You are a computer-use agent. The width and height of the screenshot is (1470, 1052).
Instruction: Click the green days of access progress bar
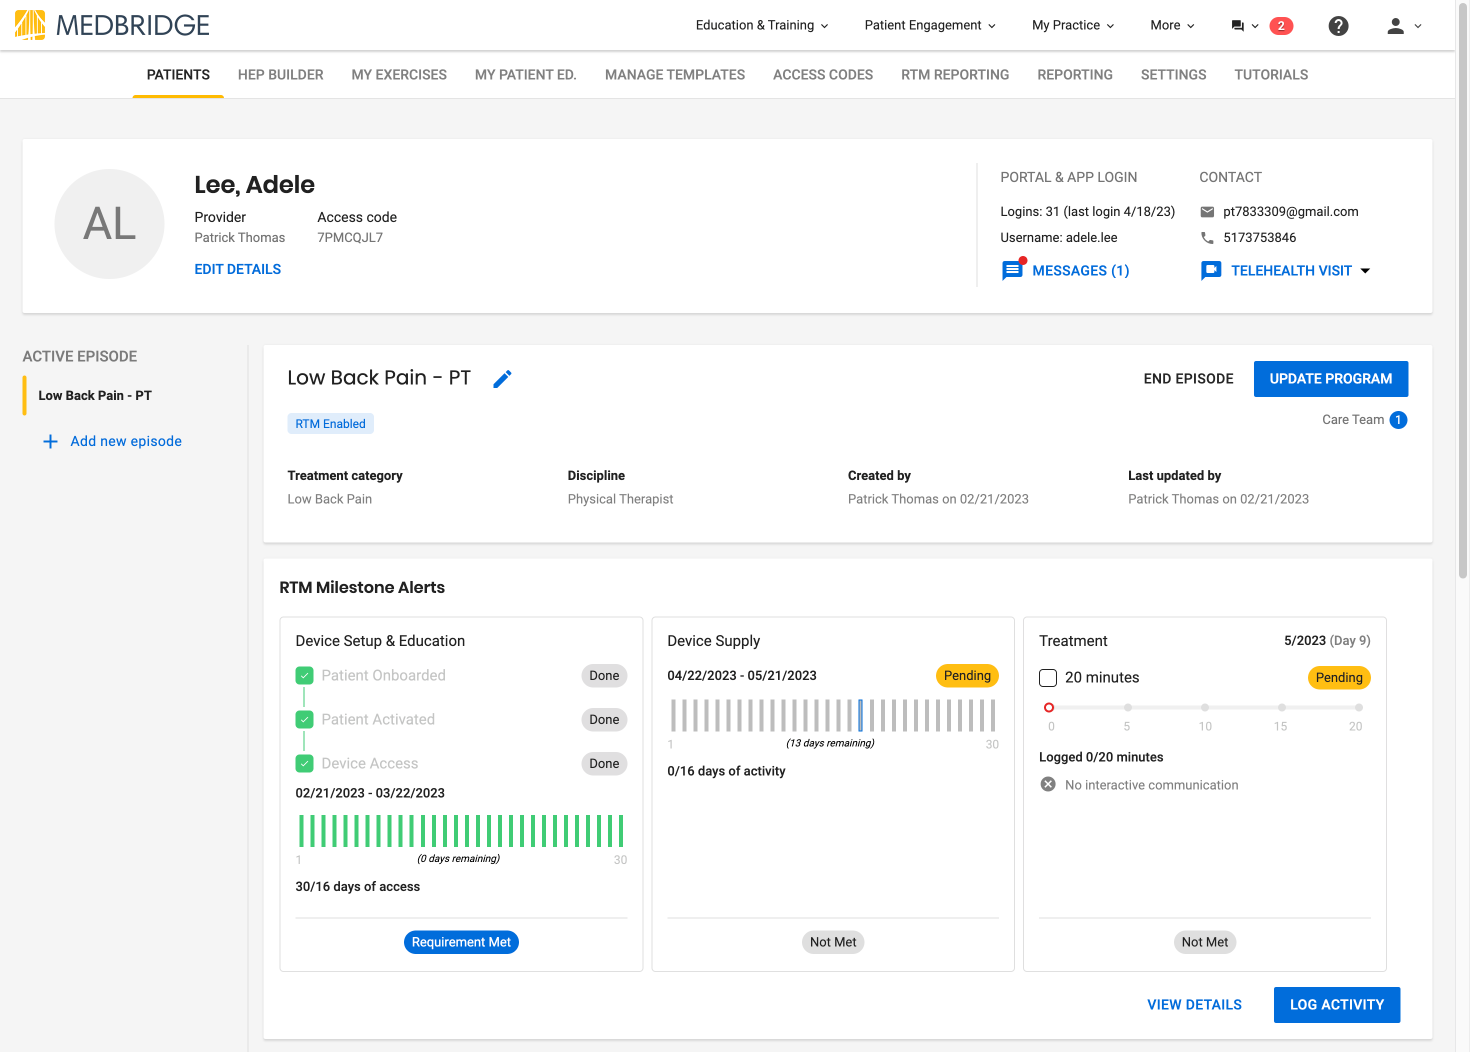coord(461,831)
